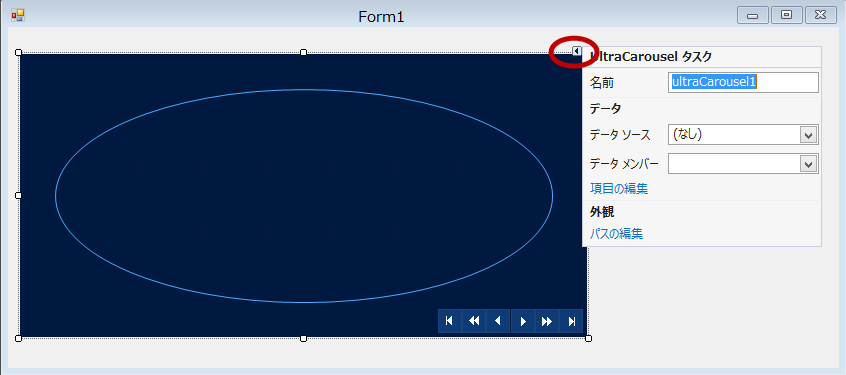The height and width of the screenshot is (375, 846).
Task: Open the 項目の編集 link
Action: [619, 189]
